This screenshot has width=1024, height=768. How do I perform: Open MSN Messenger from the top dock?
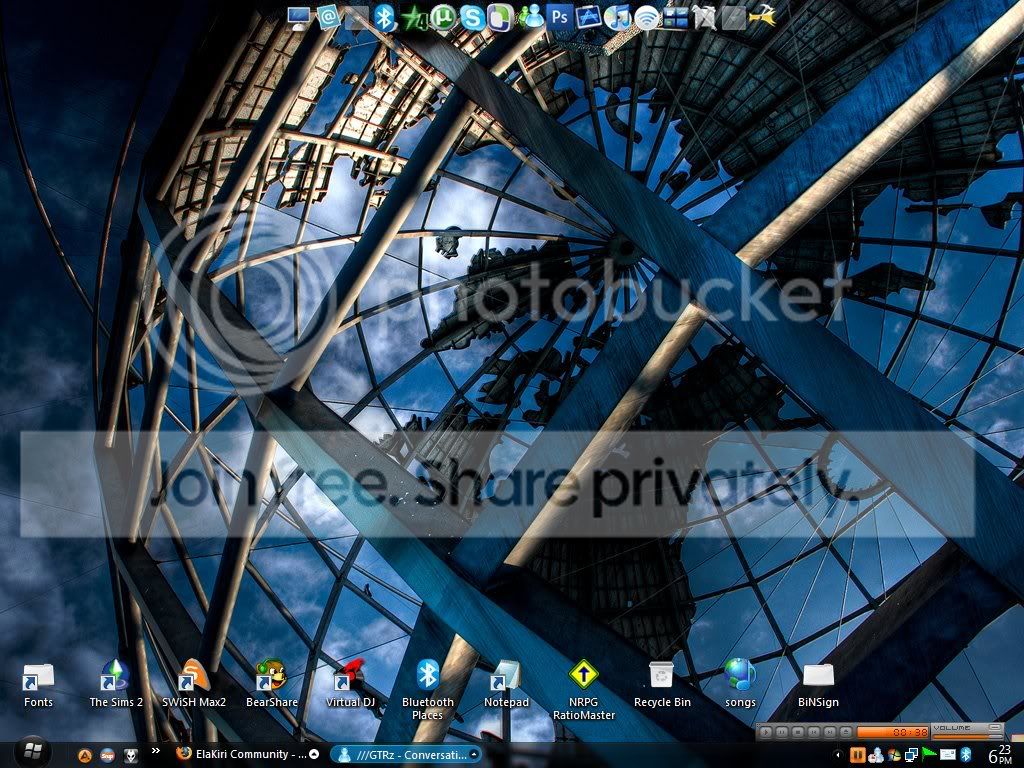[x=532, y=18]
